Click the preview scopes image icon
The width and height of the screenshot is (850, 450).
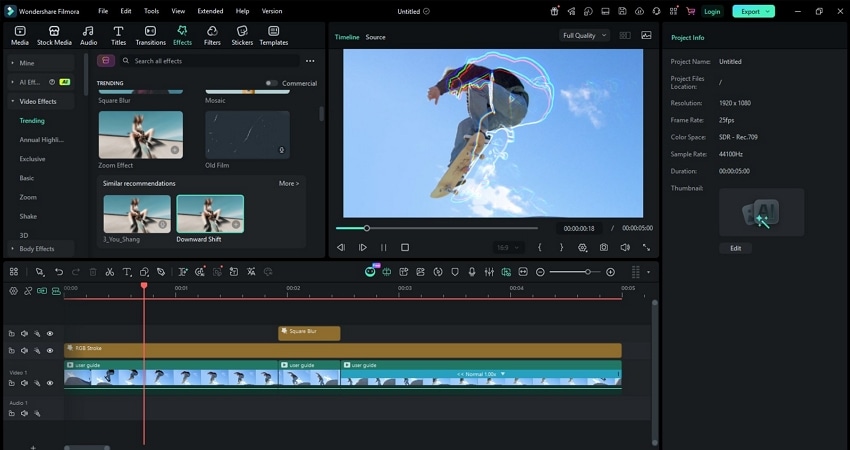pyautogui.click(x=646, y=35)
